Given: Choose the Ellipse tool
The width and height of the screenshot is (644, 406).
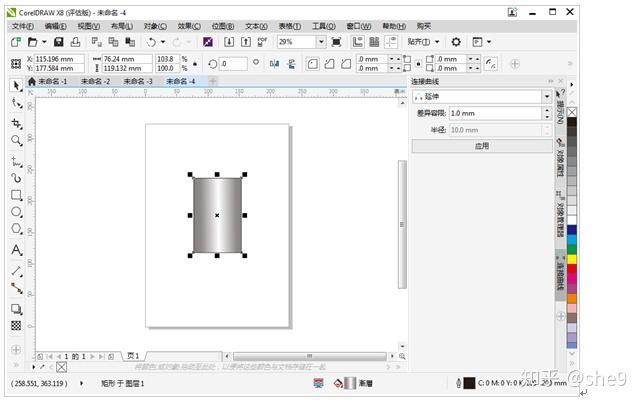Looking at the screenshot, I should [16, 213].
